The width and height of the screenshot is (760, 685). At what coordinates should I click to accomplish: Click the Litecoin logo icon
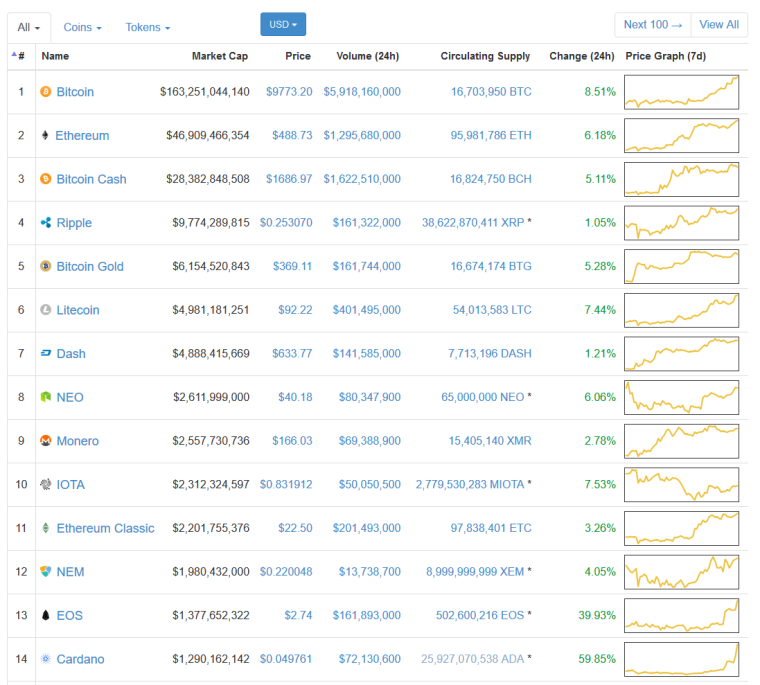(46, 310)
